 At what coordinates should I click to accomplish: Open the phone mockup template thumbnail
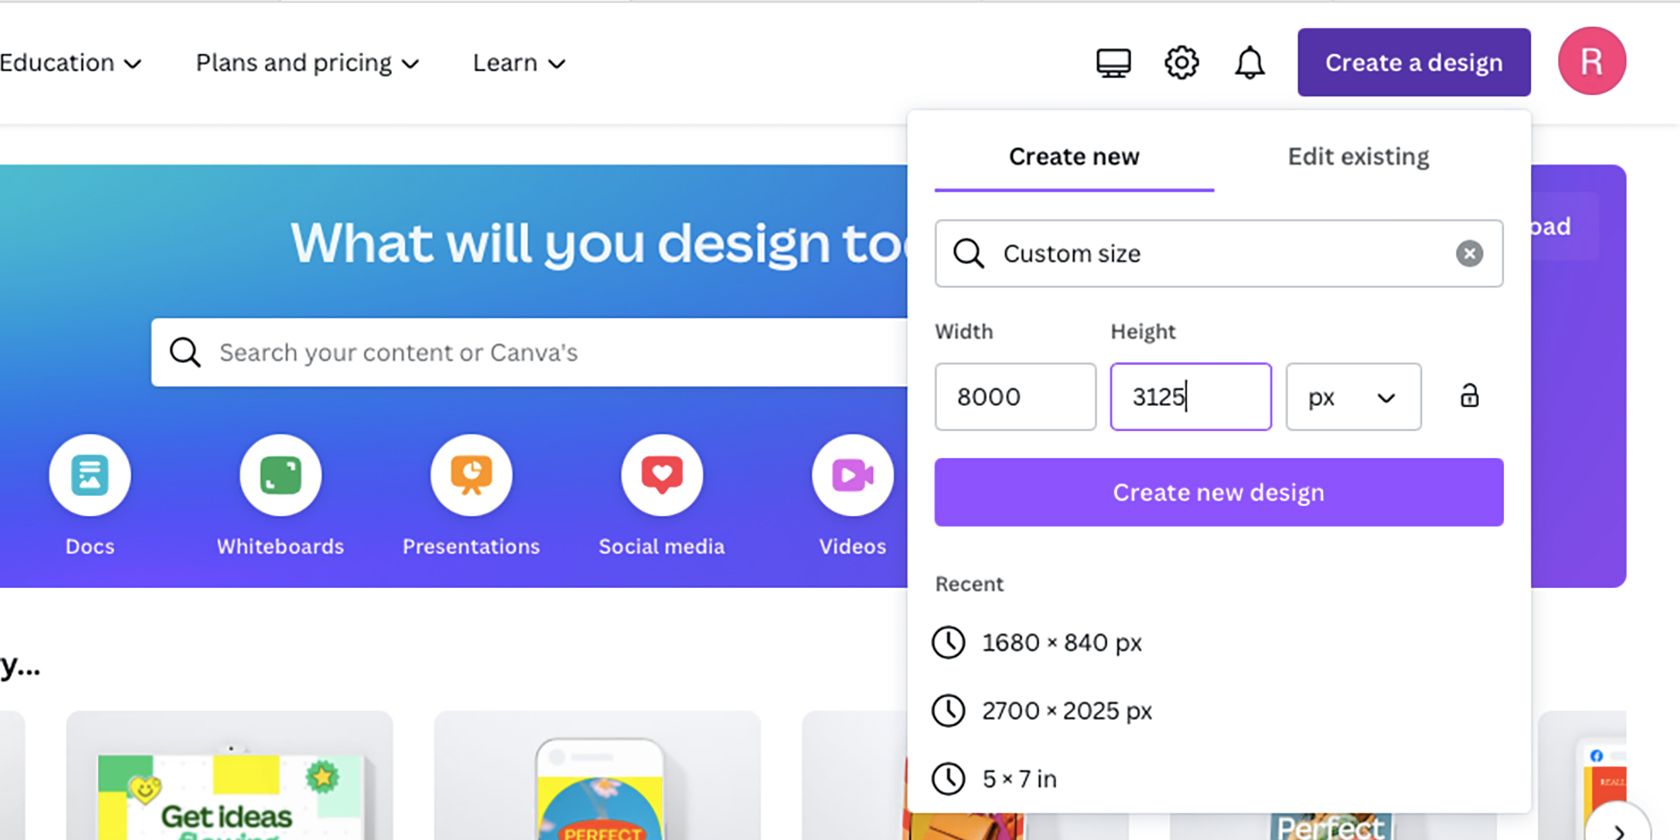597,776
